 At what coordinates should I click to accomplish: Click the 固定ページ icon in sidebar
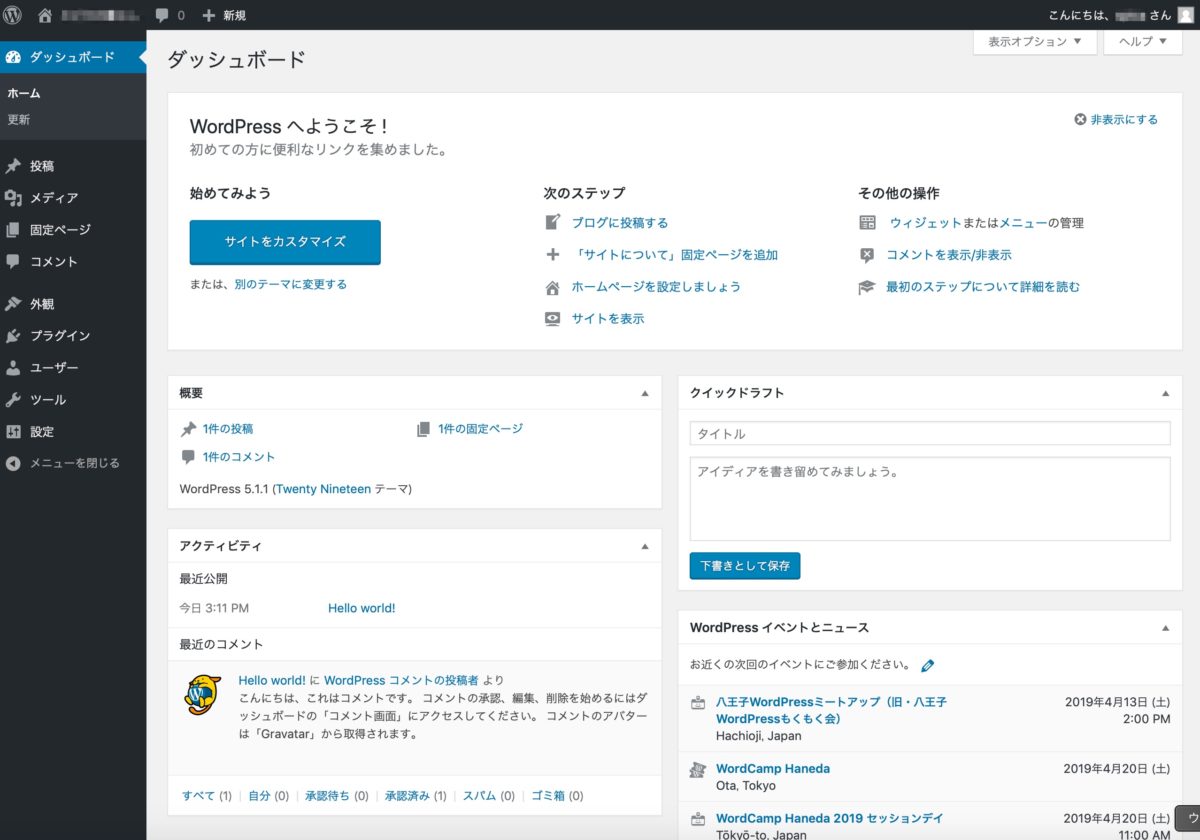(x=13, y=230)
